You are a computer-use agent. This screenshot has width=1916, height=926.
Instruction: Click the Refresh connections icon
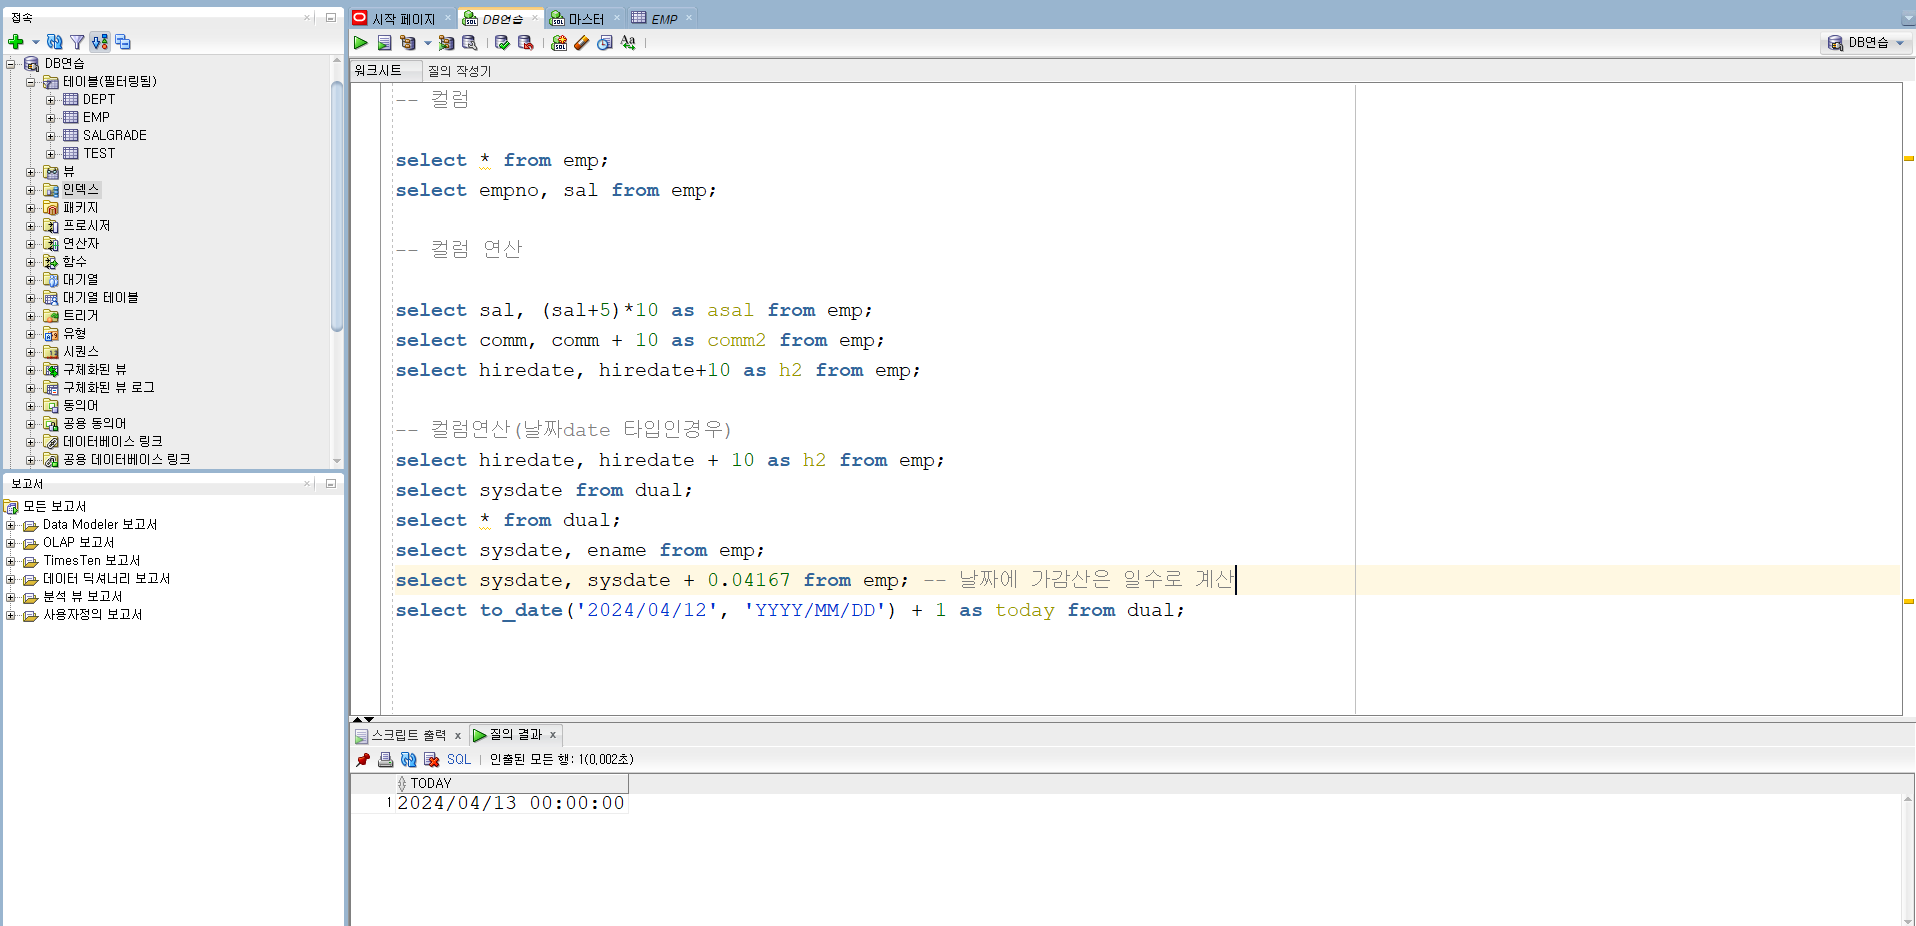(x=55, y=42)
